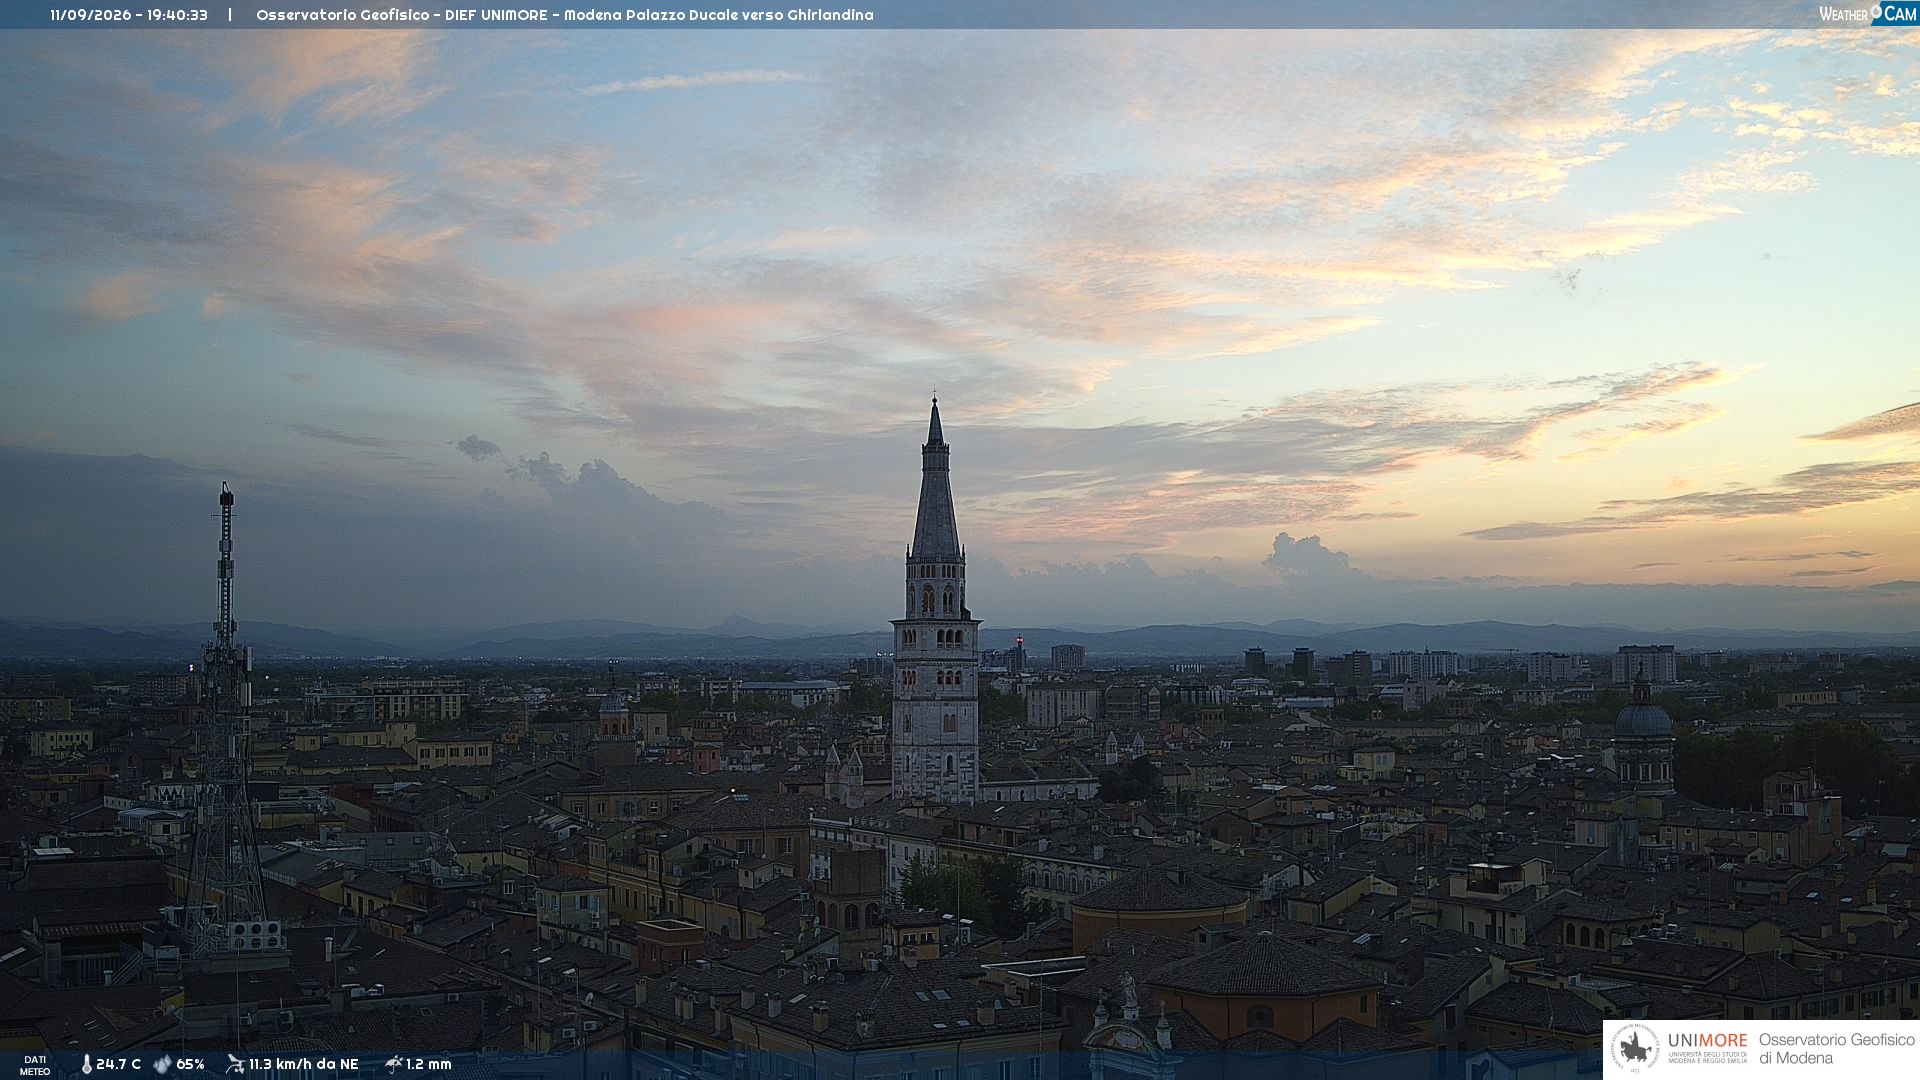Click the camera lens in WeatherCam logo

[1877, 11]
